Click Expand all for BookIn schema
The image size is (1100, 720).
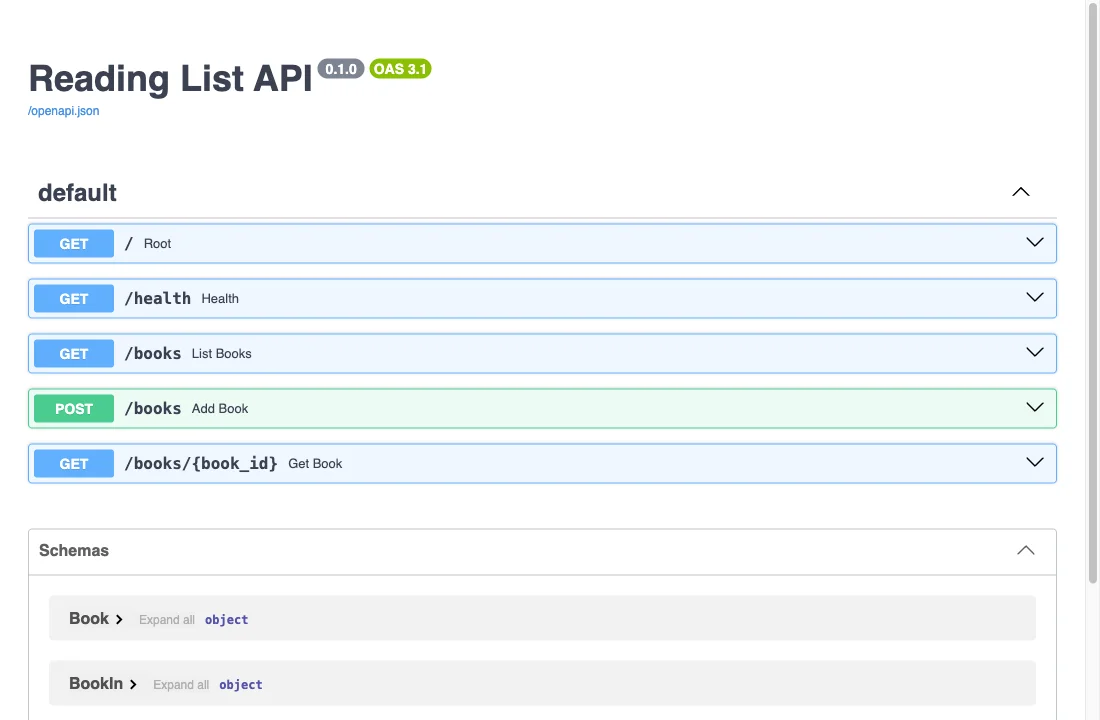(181, 684)
